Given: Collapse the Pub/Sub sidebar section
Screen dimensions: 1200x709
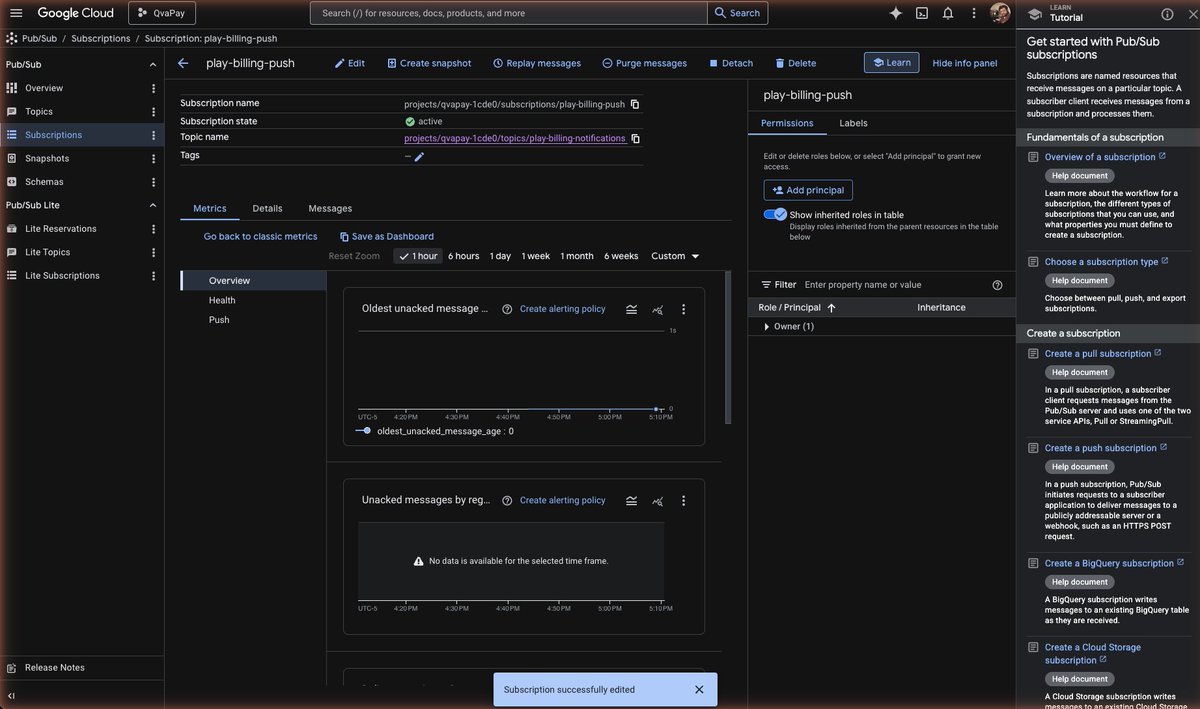Looking at the screenshot, I should (153, 65).
